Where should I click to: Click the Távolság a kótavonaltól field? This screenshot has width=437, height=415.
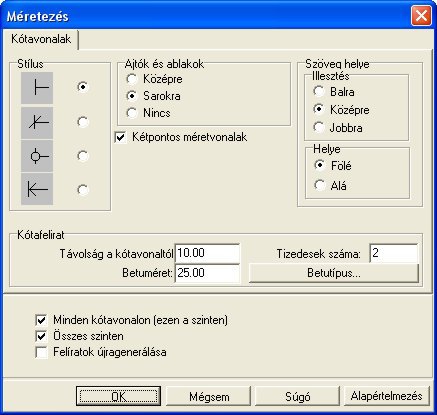click(x=207, y=253)
